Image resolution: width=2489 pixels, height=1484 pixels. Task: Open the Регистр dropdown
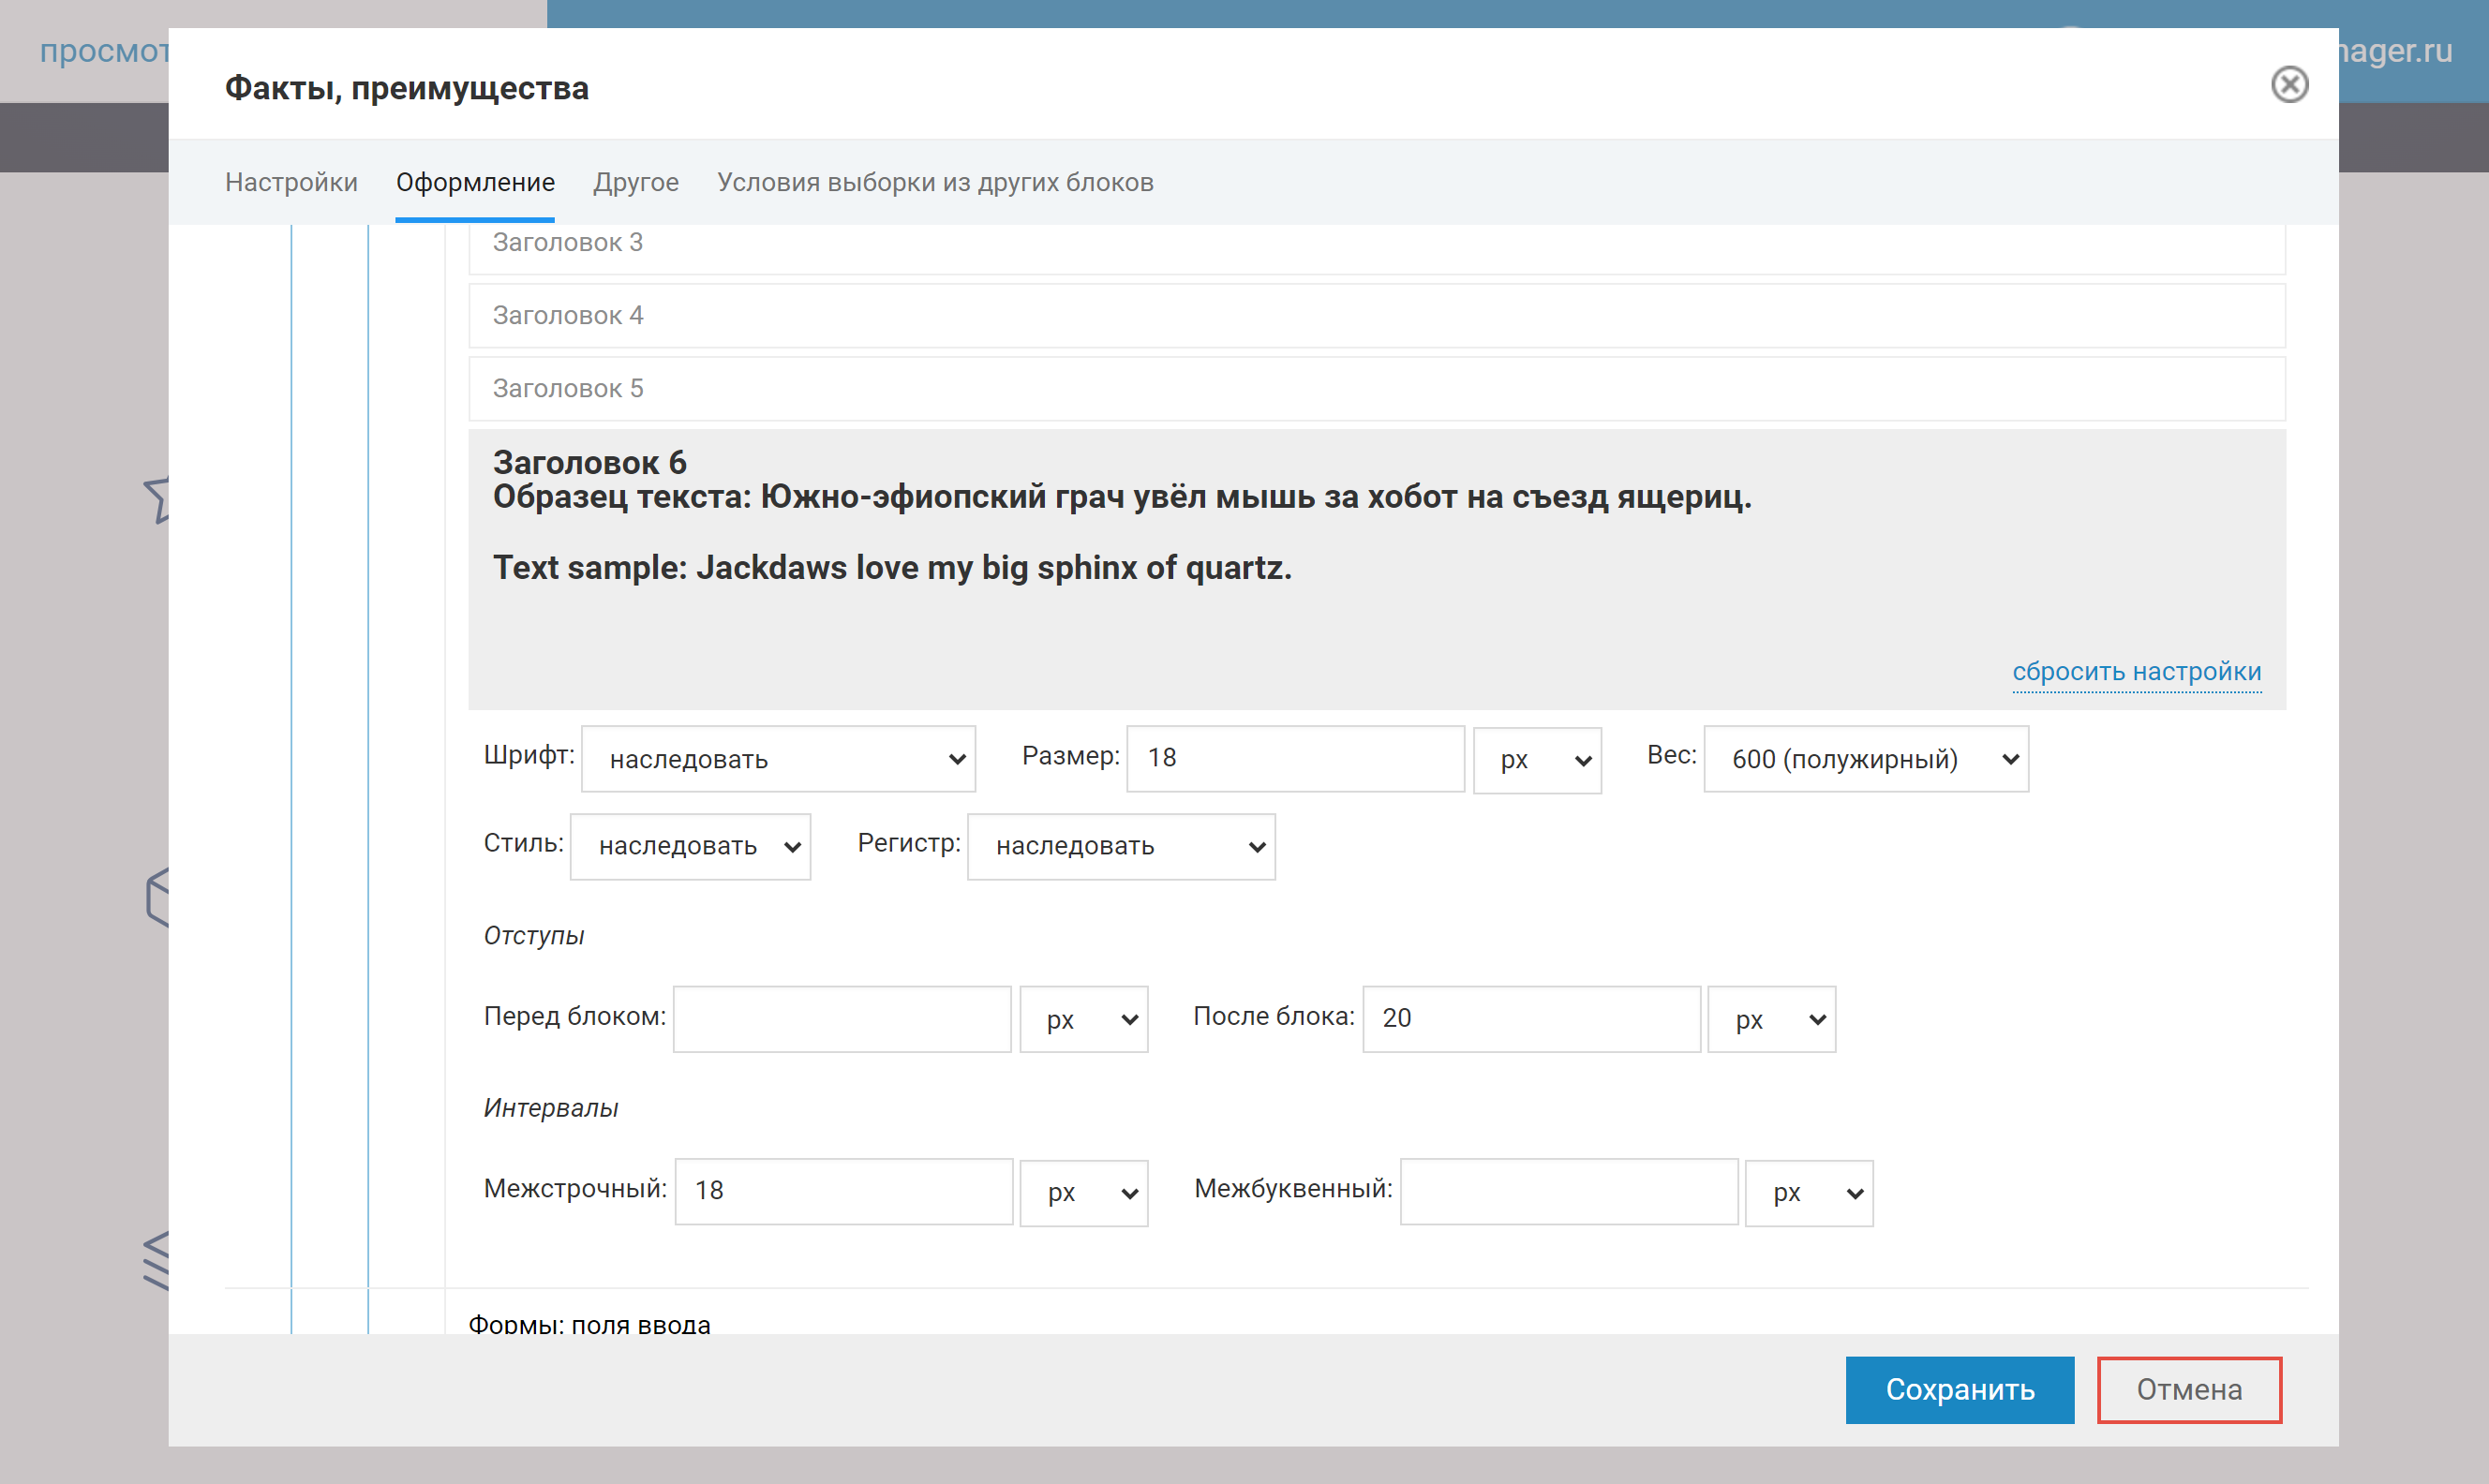pyautogui.click(x=1120, y=847)
